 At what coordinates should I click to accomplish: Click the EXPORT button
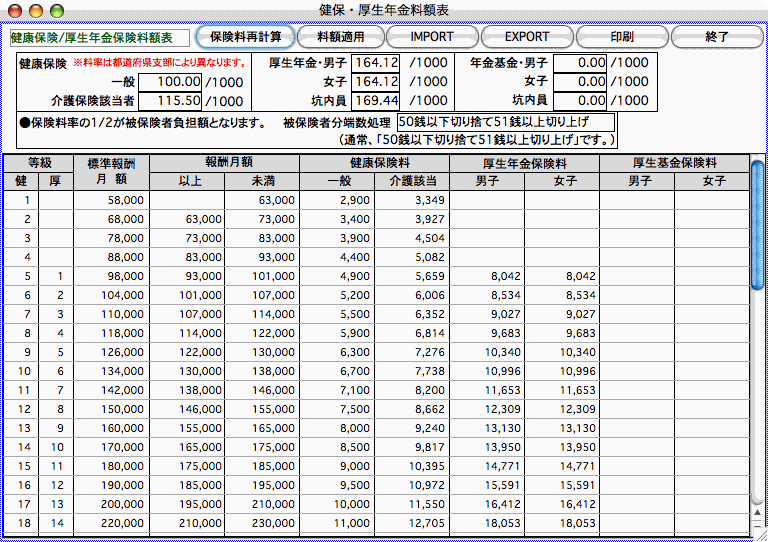(x=526, y=37)
